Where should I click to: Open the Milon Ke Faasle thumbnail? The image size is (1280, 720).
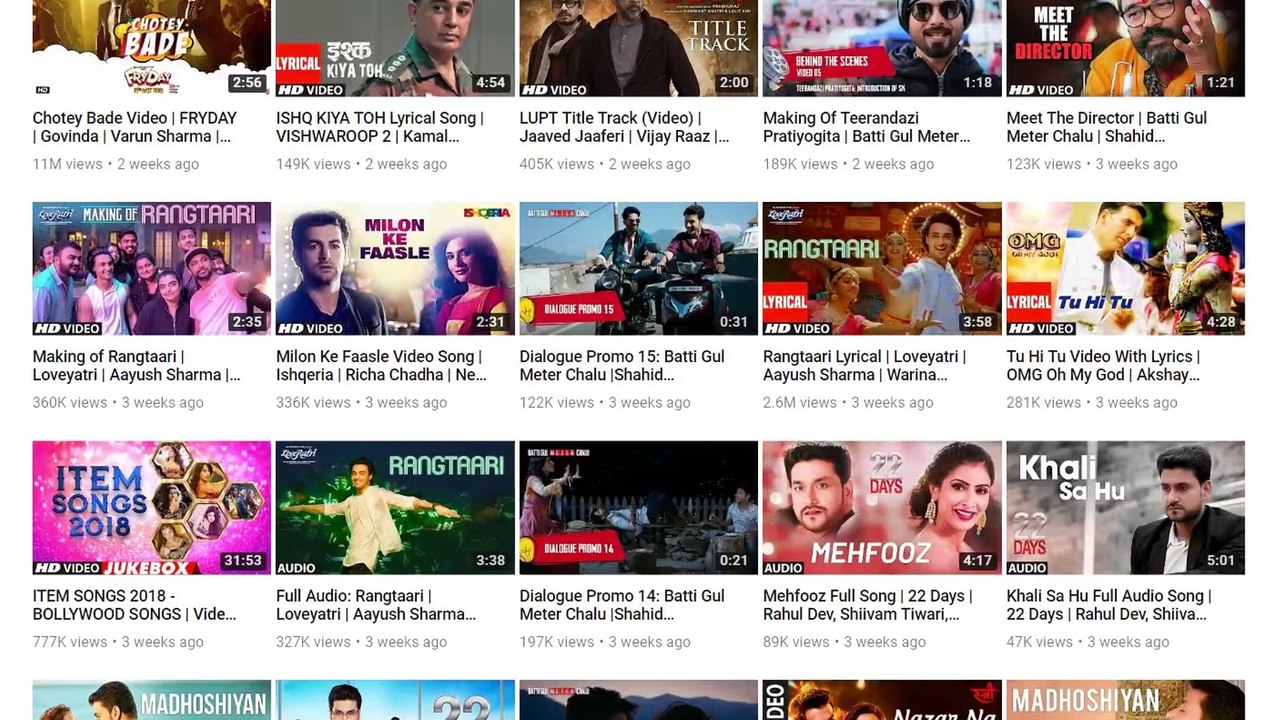(395, 268)
